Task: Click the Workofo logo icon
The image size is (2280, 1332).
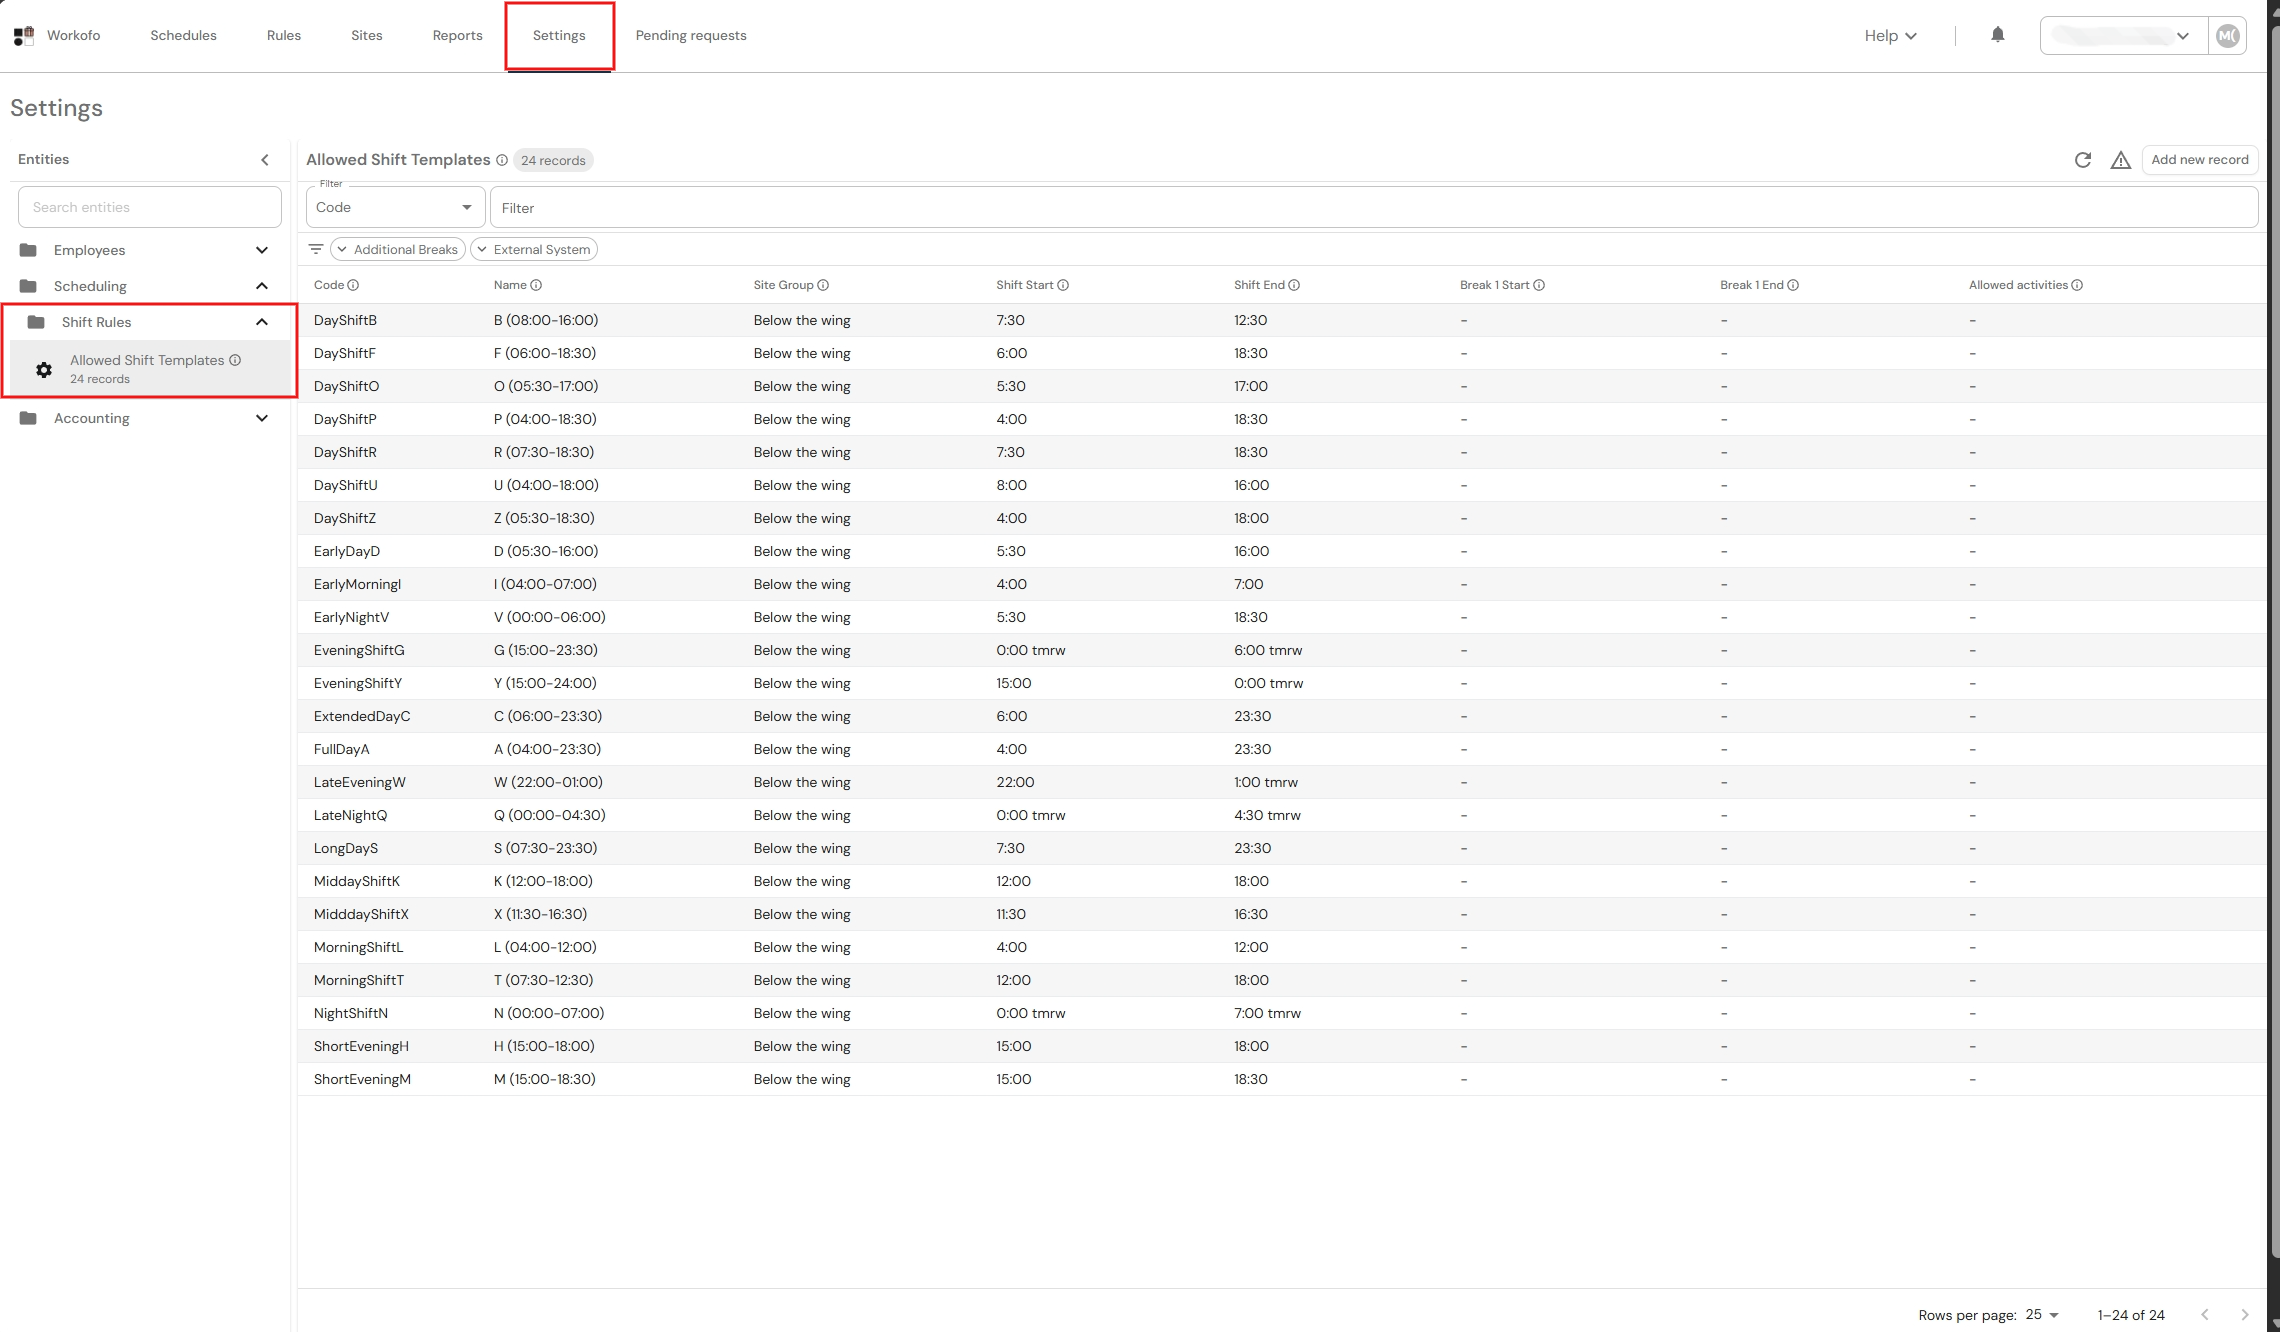Action: 24,36
